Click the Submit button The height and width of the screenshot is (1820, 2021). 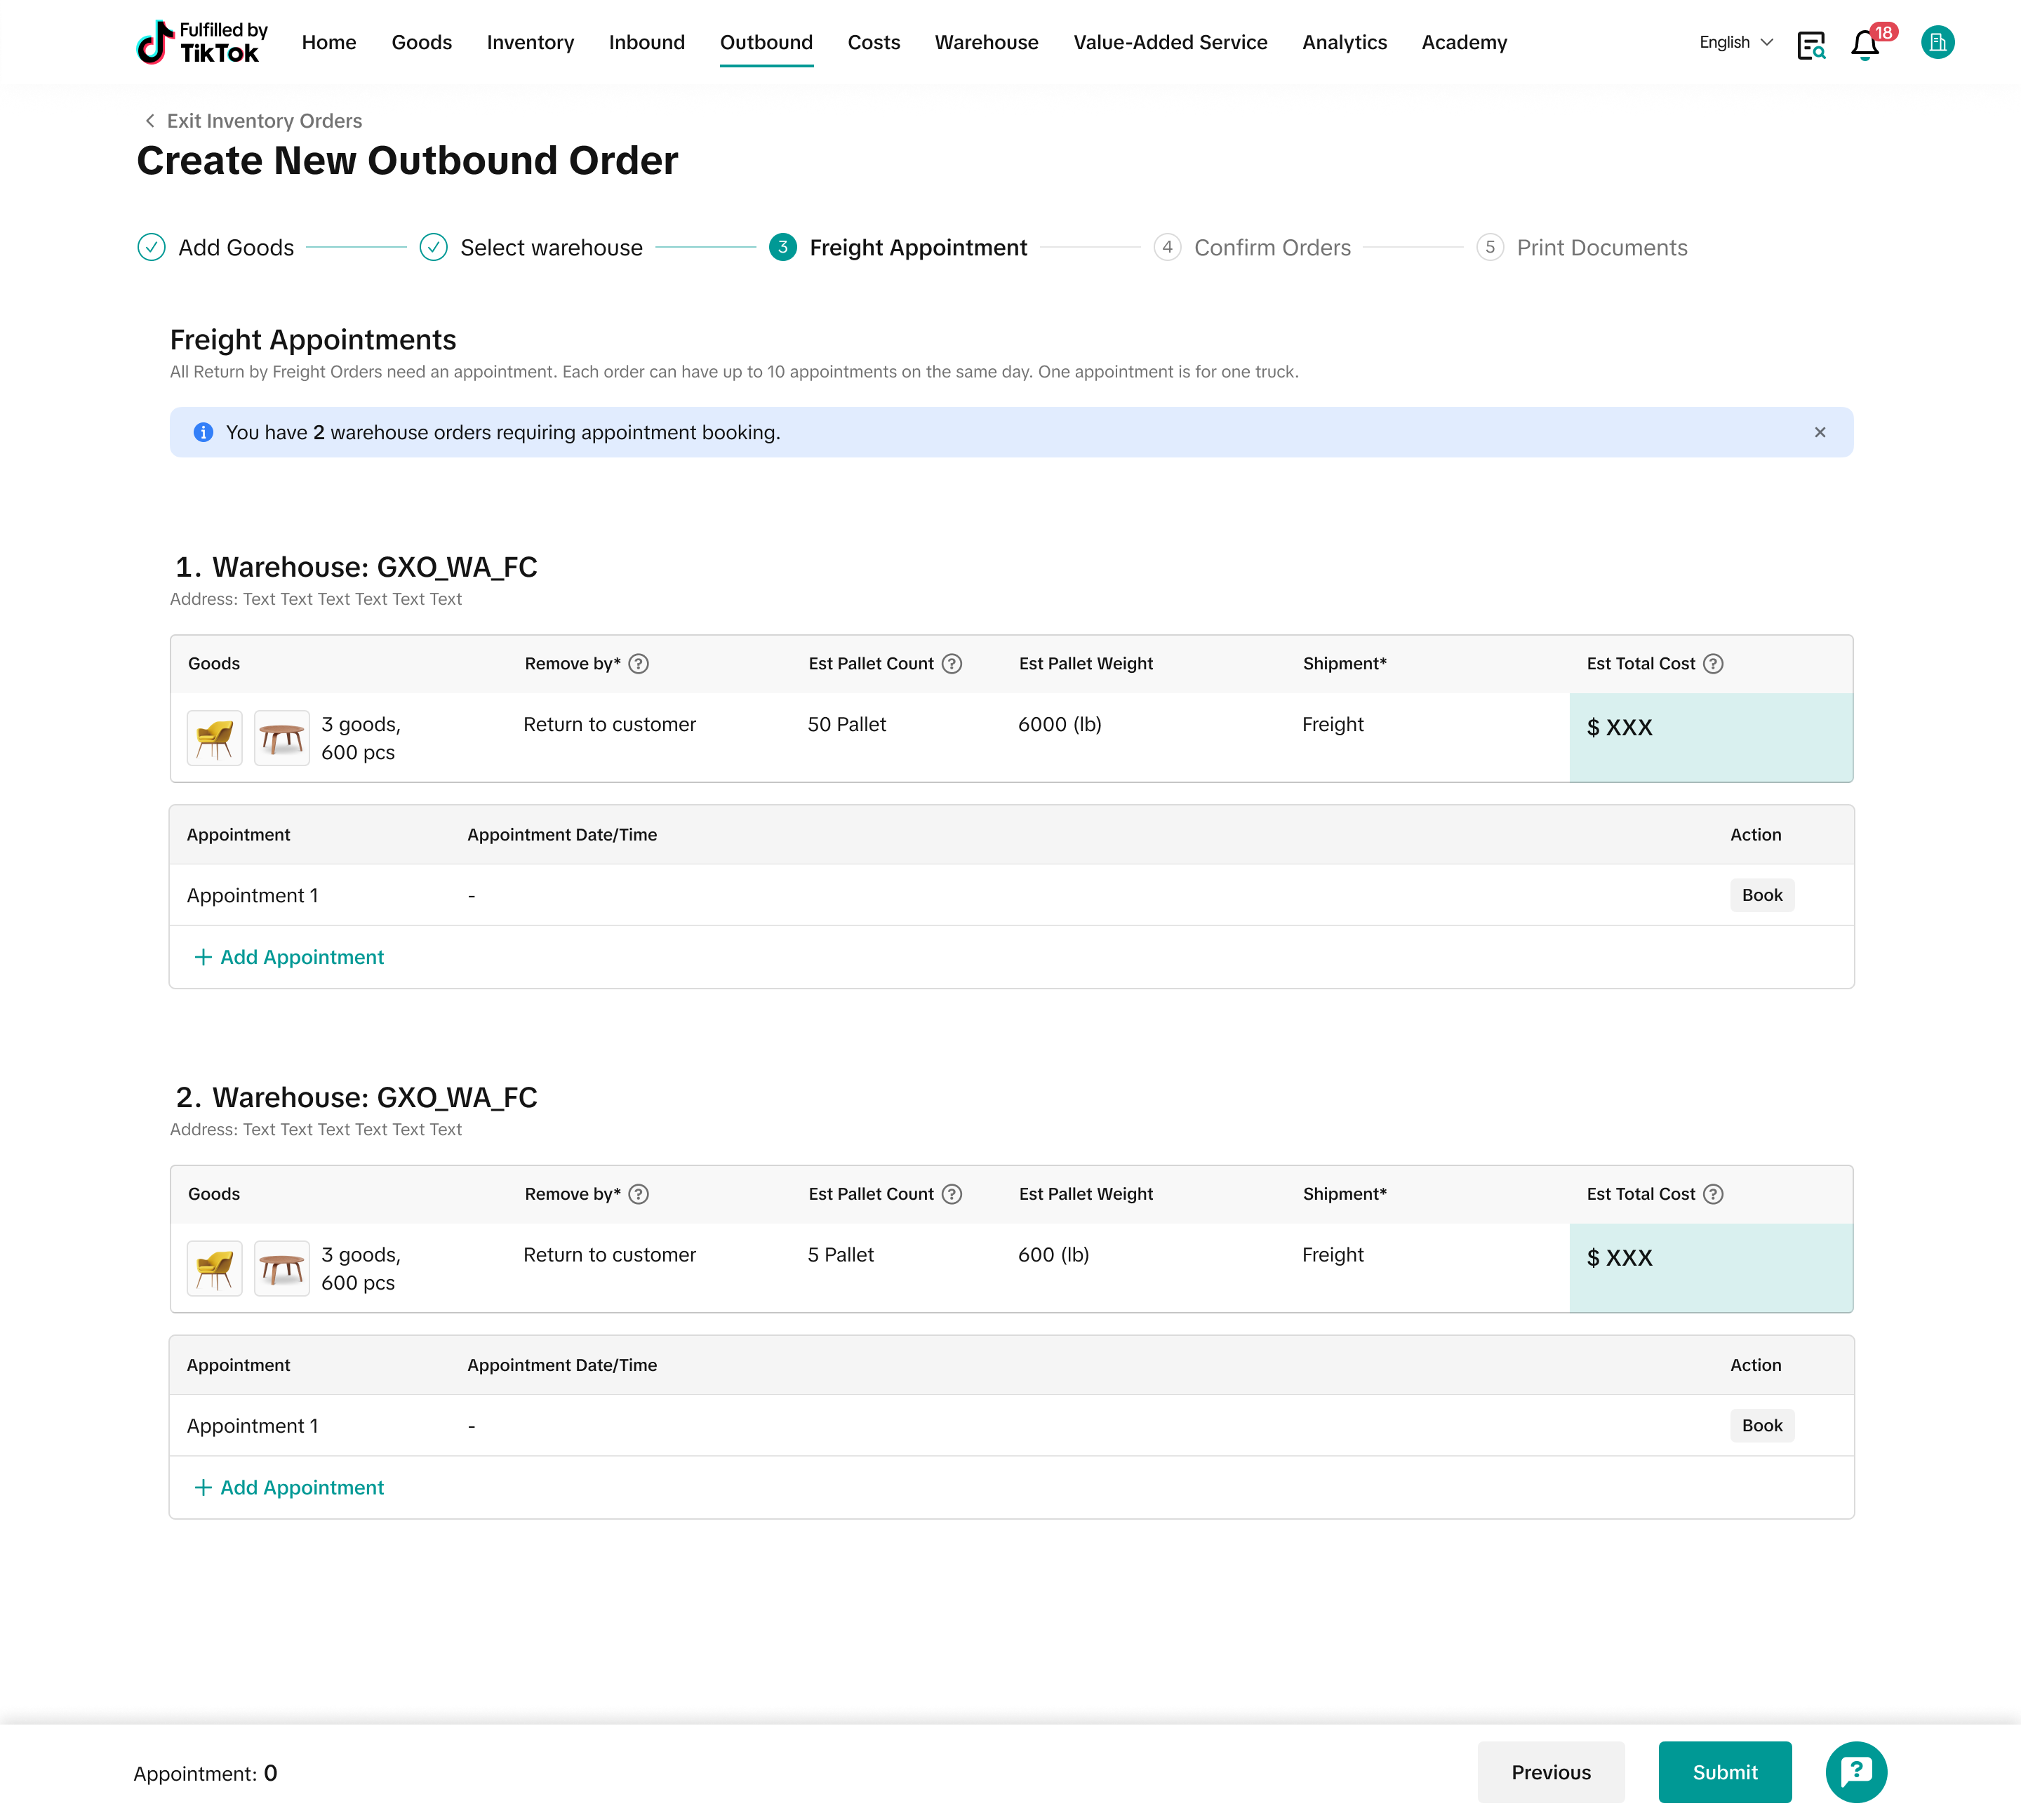click(1724, 1772)
